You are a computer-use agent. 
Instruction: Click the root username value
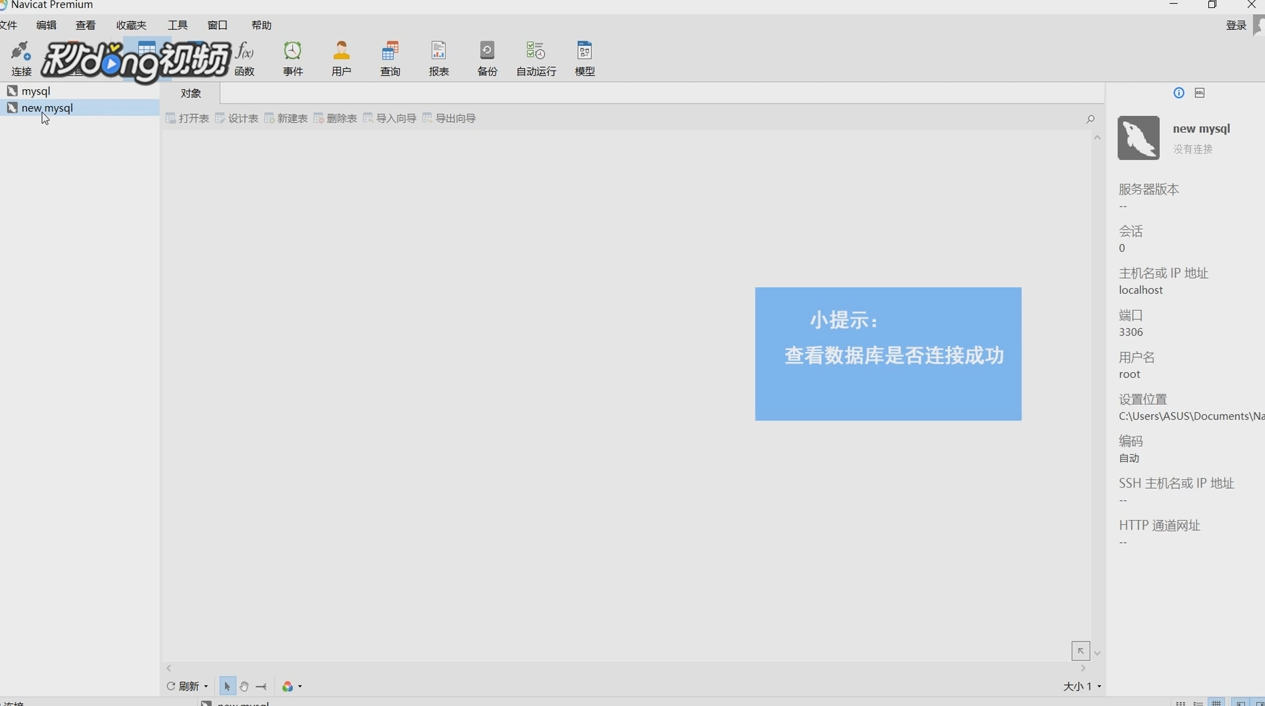(1129, 374)
